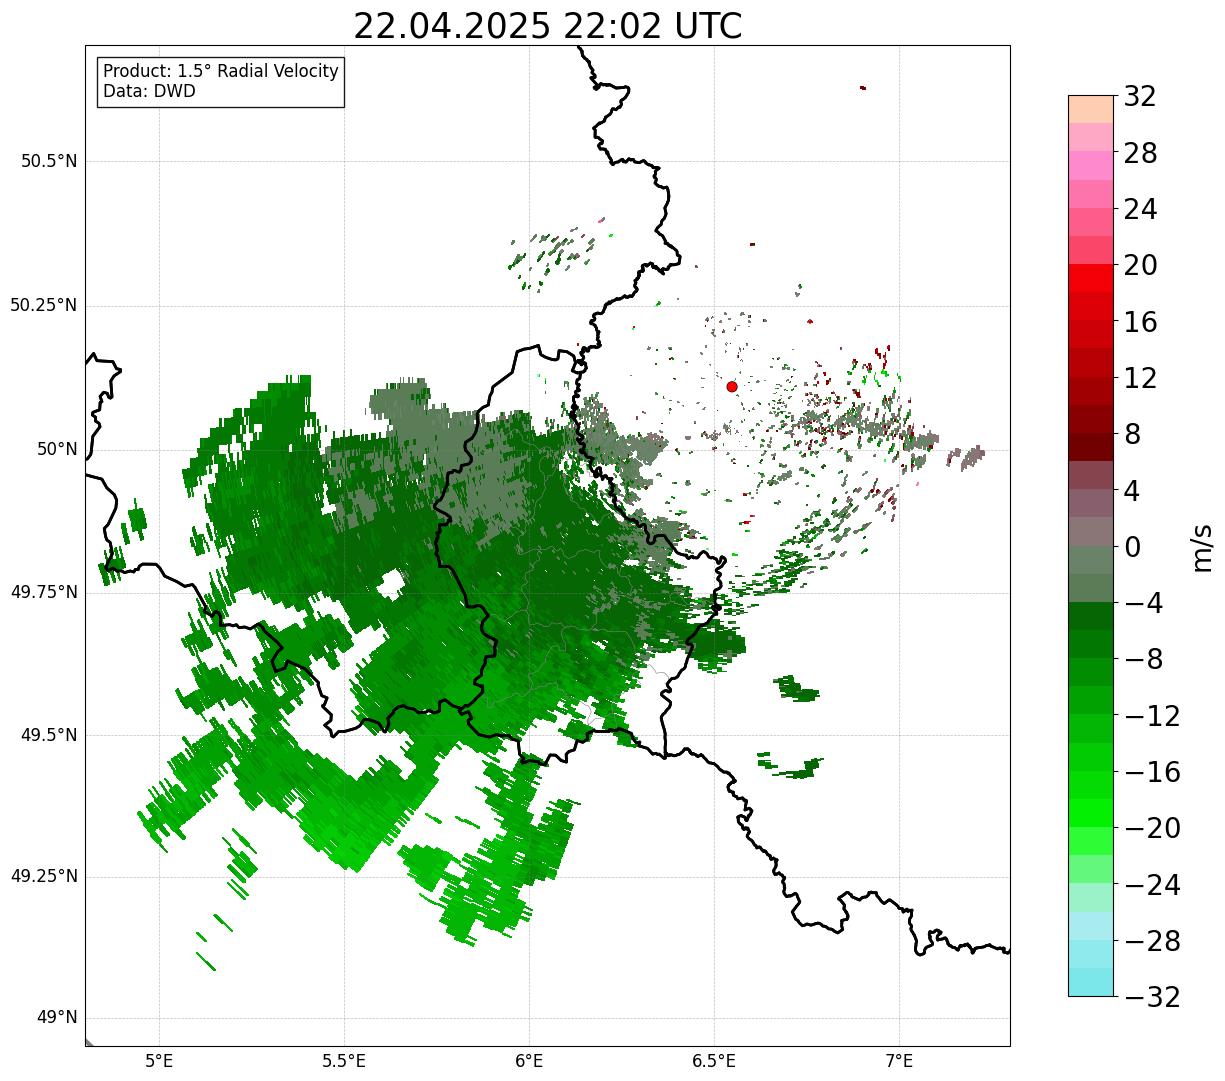Click the colorbar tick label '−16'

point(1152,772)
